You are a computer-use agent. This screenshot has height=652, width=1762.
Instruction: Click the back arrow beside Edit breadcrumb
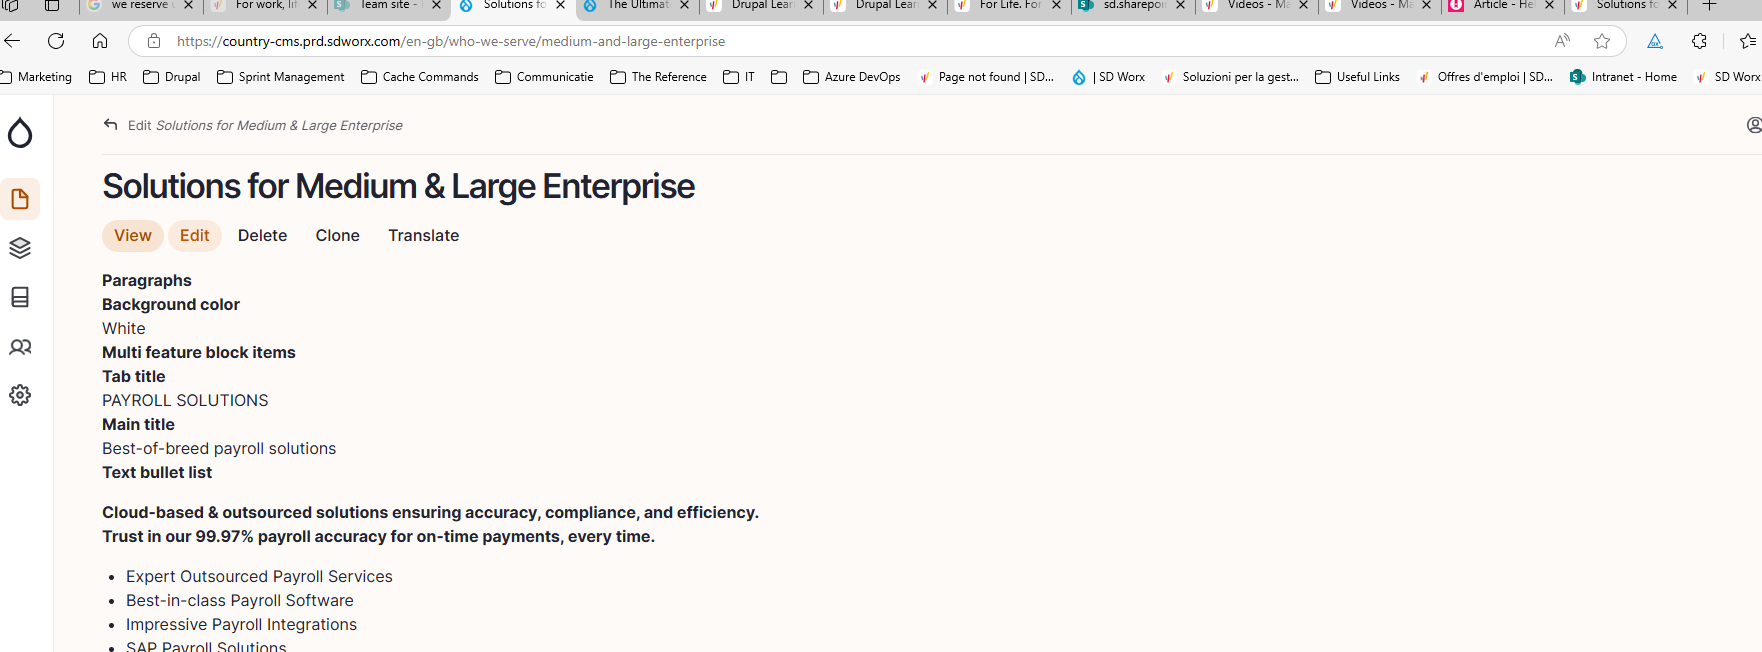click(111, 125)
